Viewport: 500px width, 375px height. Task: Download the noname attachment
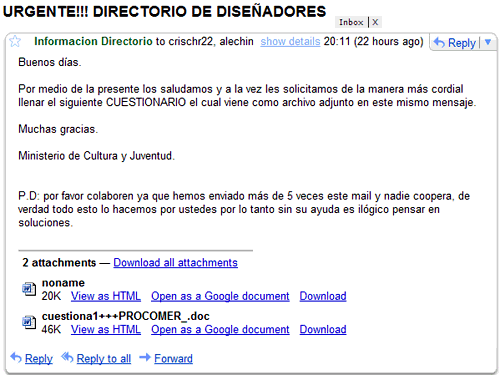[323, 296]
